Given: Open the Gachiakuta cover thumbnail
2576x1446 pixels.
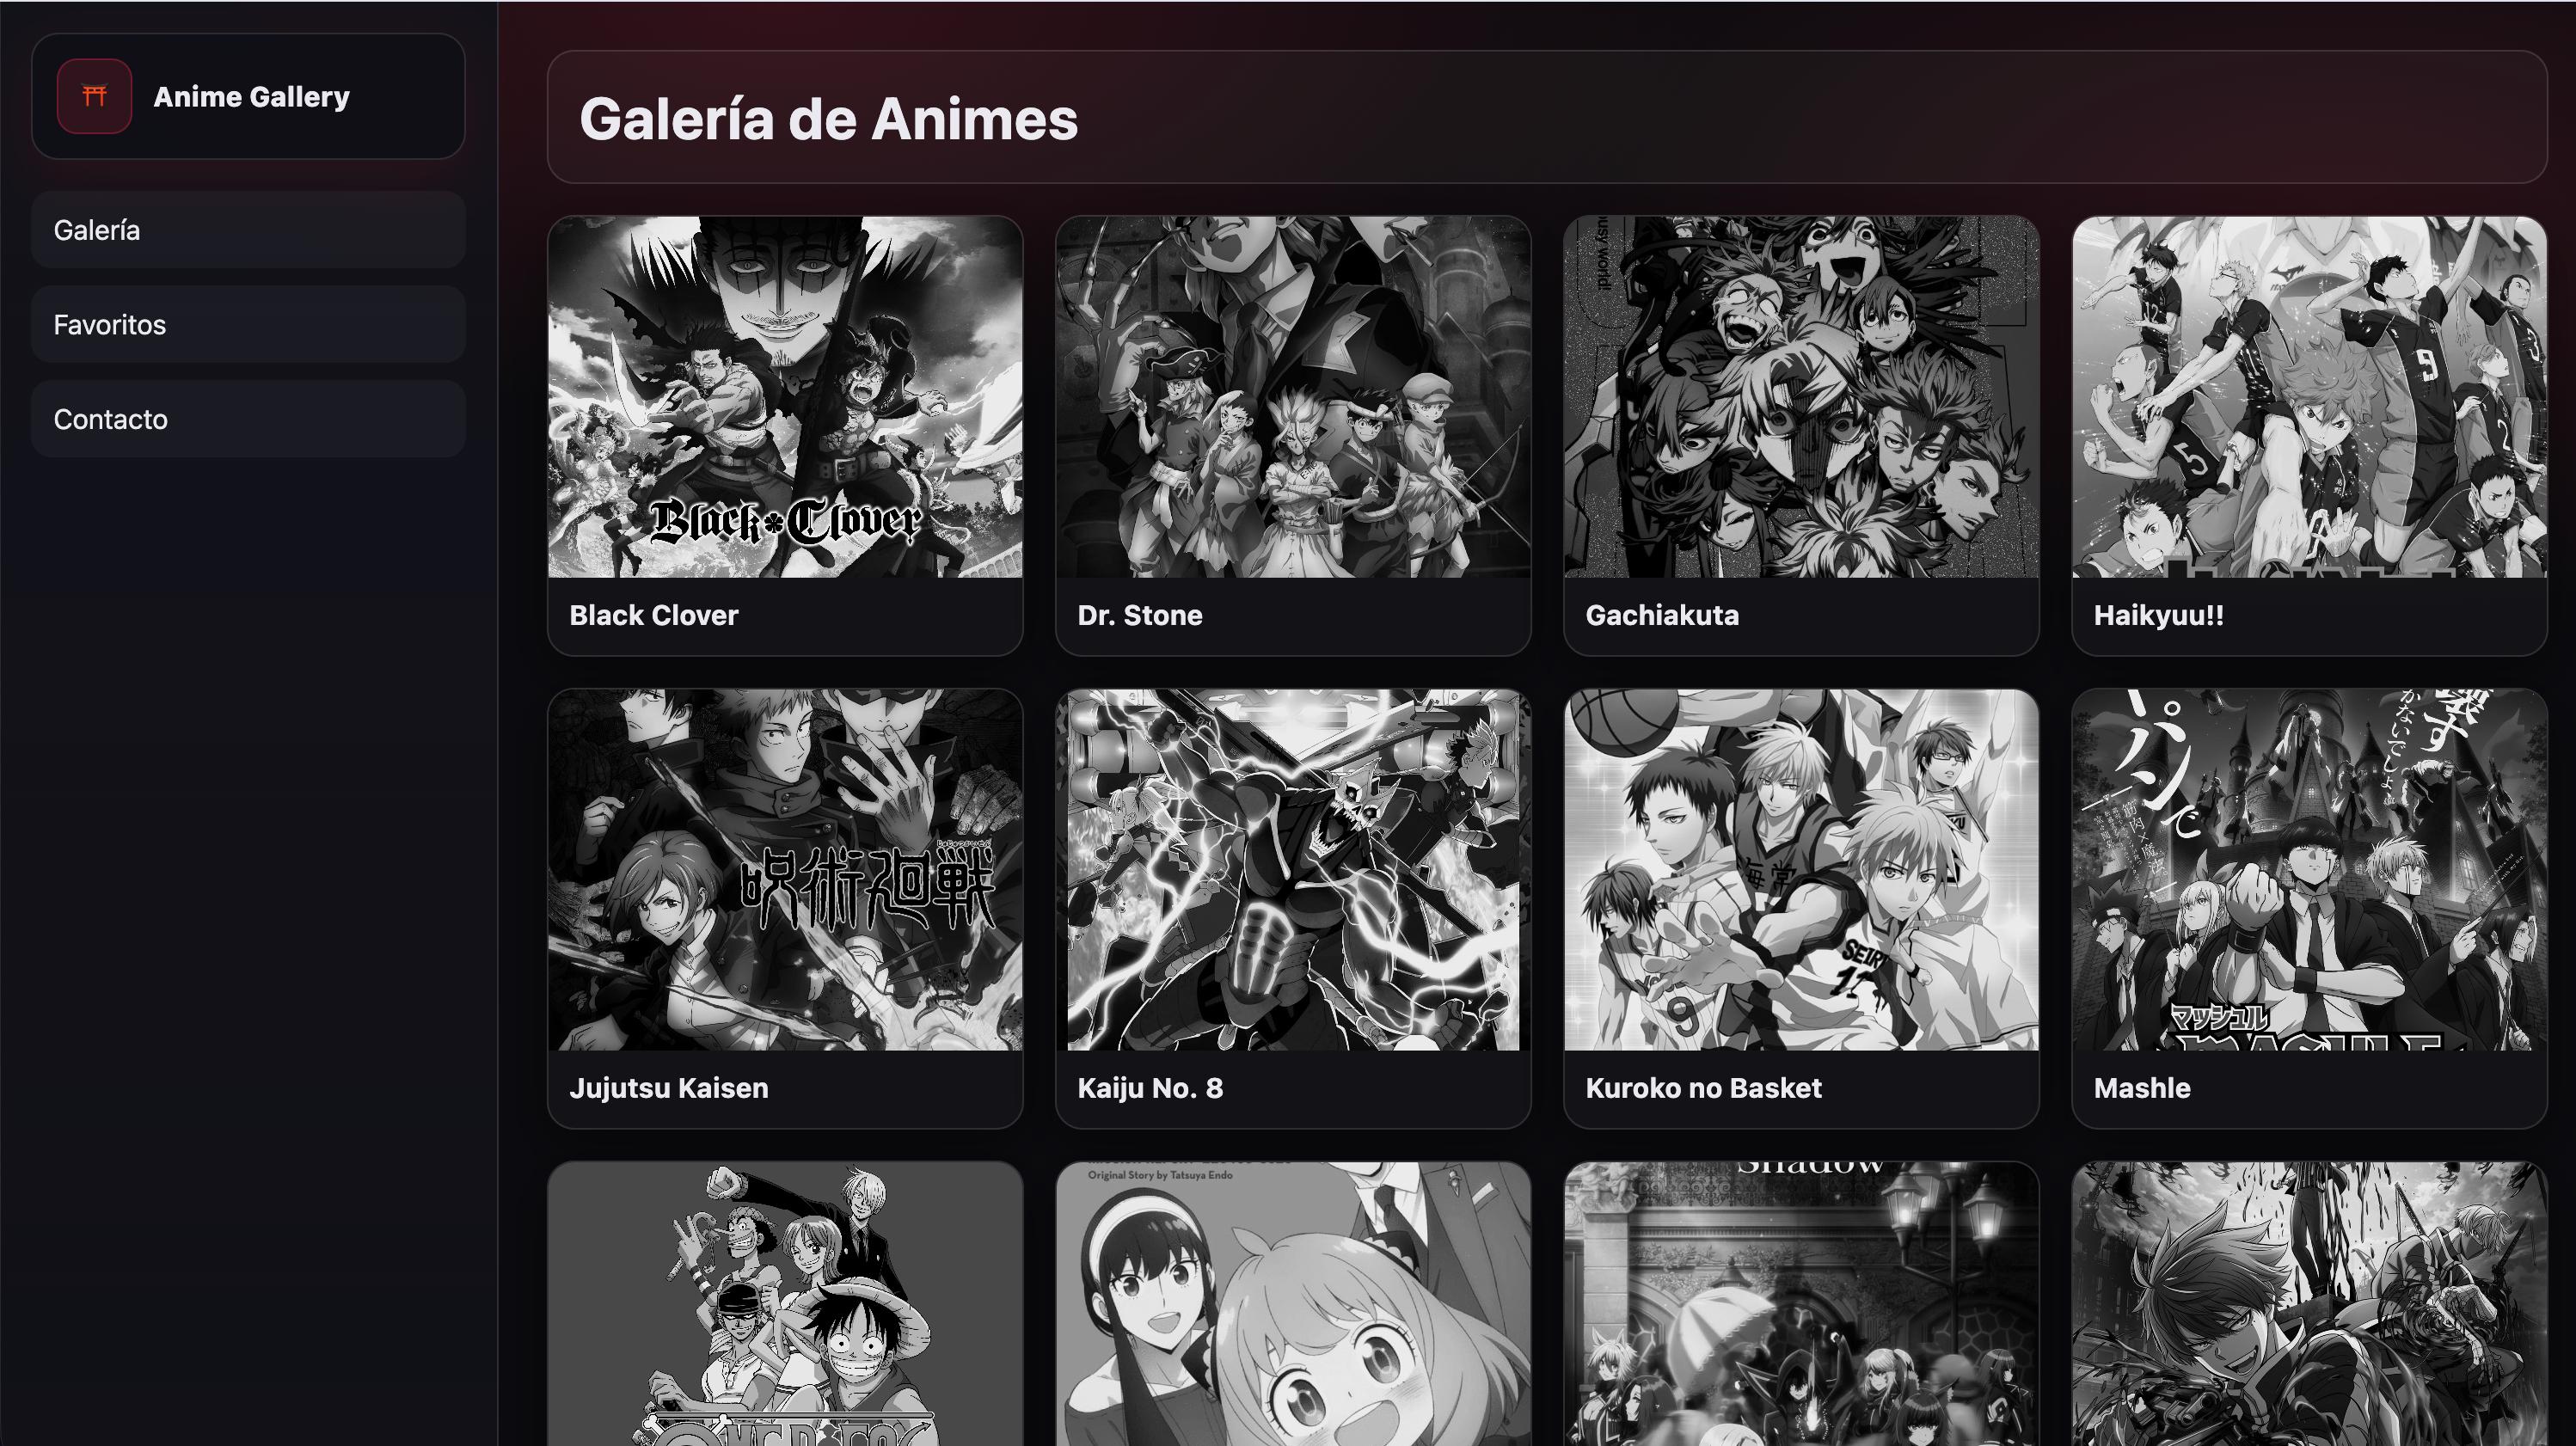Looking at the screenshot, I should (x=1801, y=397).
